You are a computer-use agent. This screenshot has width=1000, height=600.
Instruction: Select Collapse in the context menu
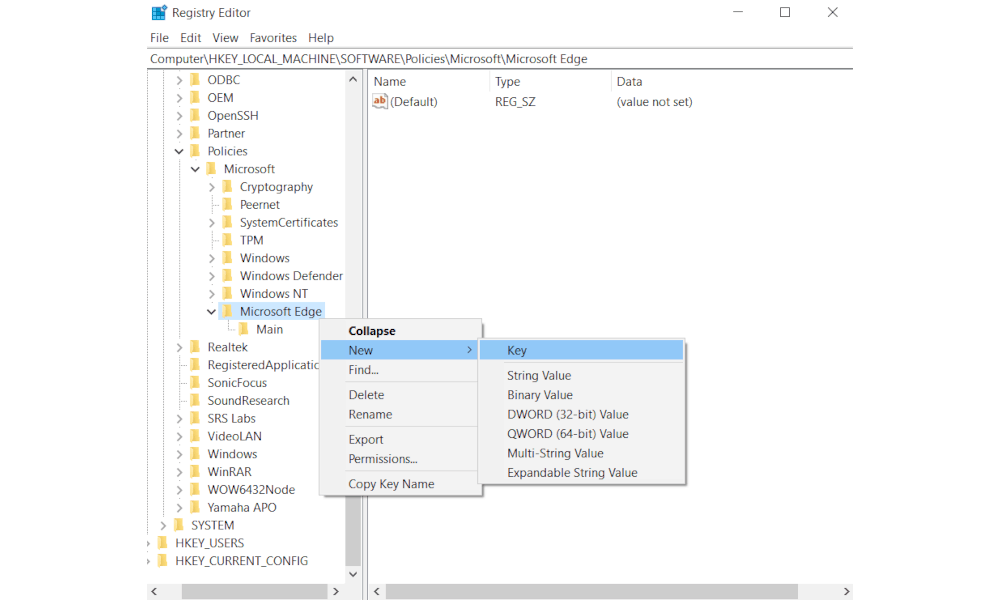400,331
